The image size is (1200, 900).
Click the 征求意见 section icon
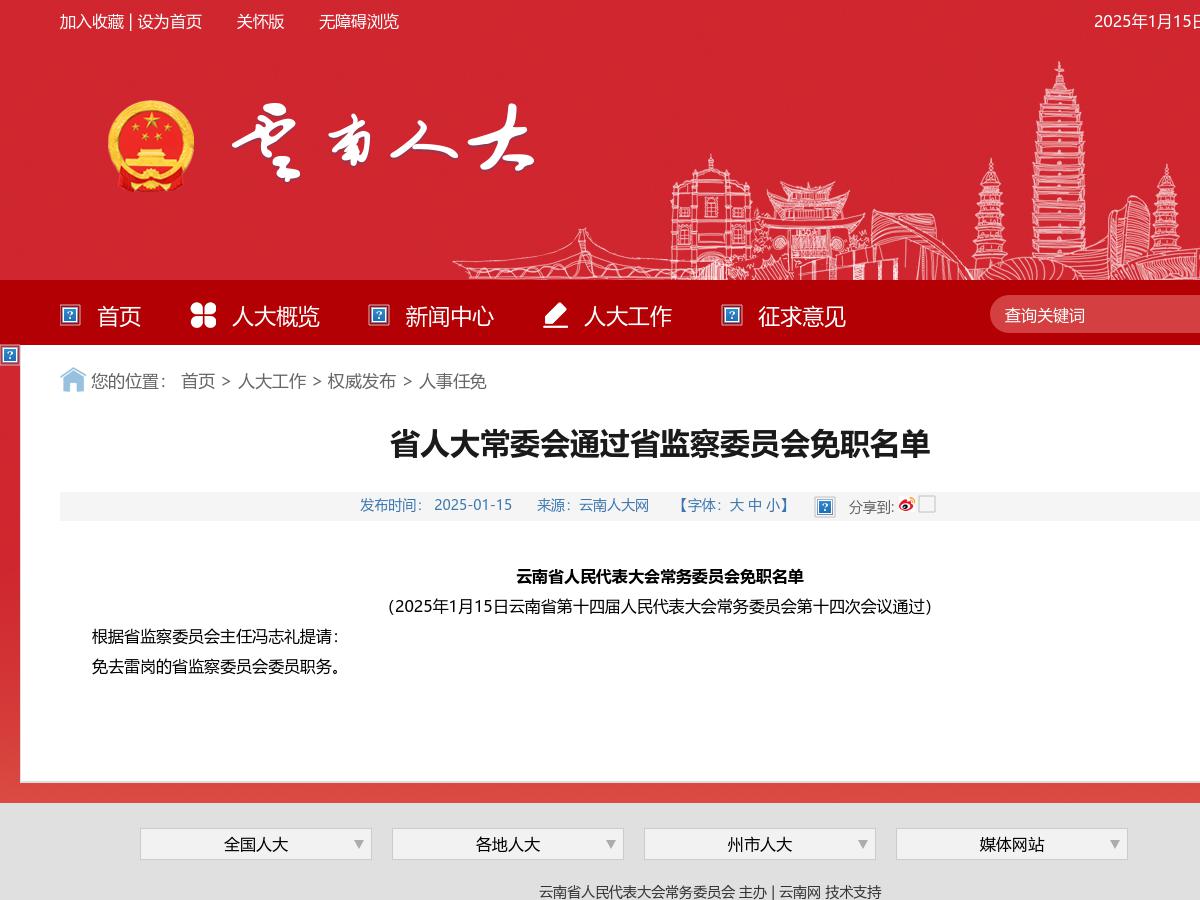click(x=729, y=314)
